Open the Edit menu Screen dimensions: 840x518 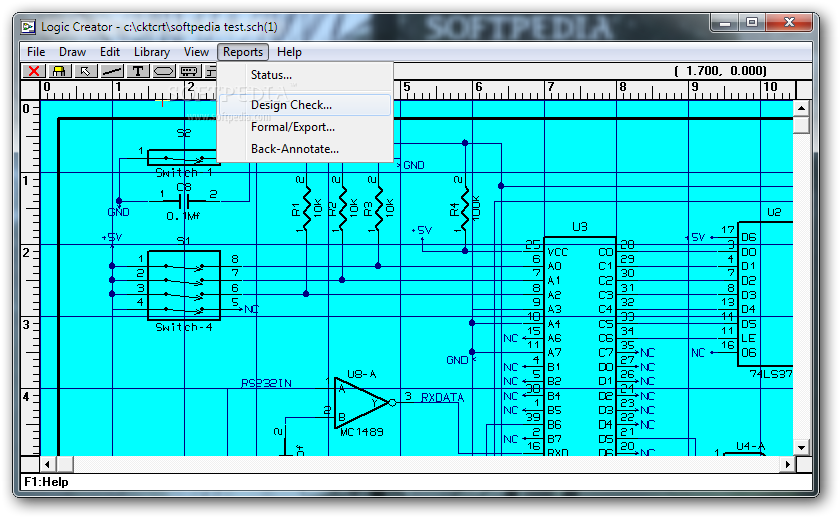point(110,52)
